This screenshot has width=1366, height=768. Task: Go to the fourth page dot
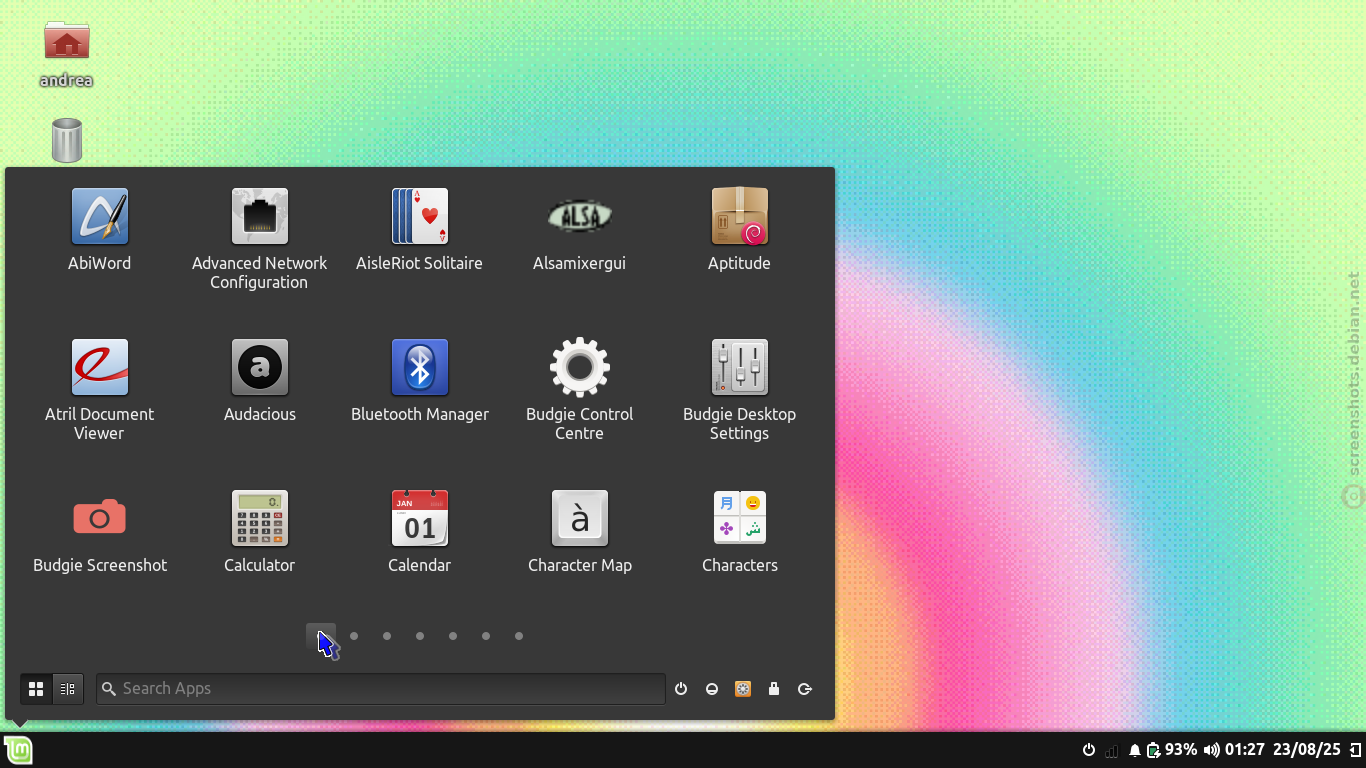(x=420, y=636)
